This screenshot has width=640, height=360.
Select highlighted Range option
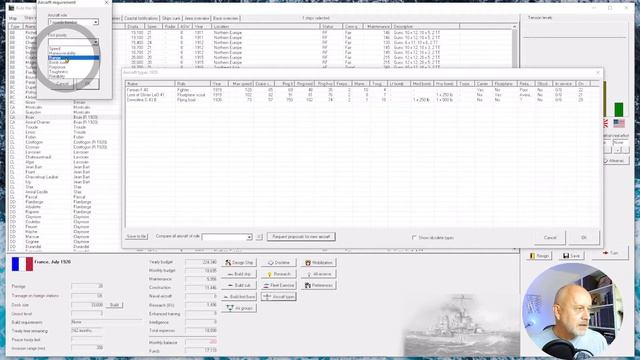point(73,58)
